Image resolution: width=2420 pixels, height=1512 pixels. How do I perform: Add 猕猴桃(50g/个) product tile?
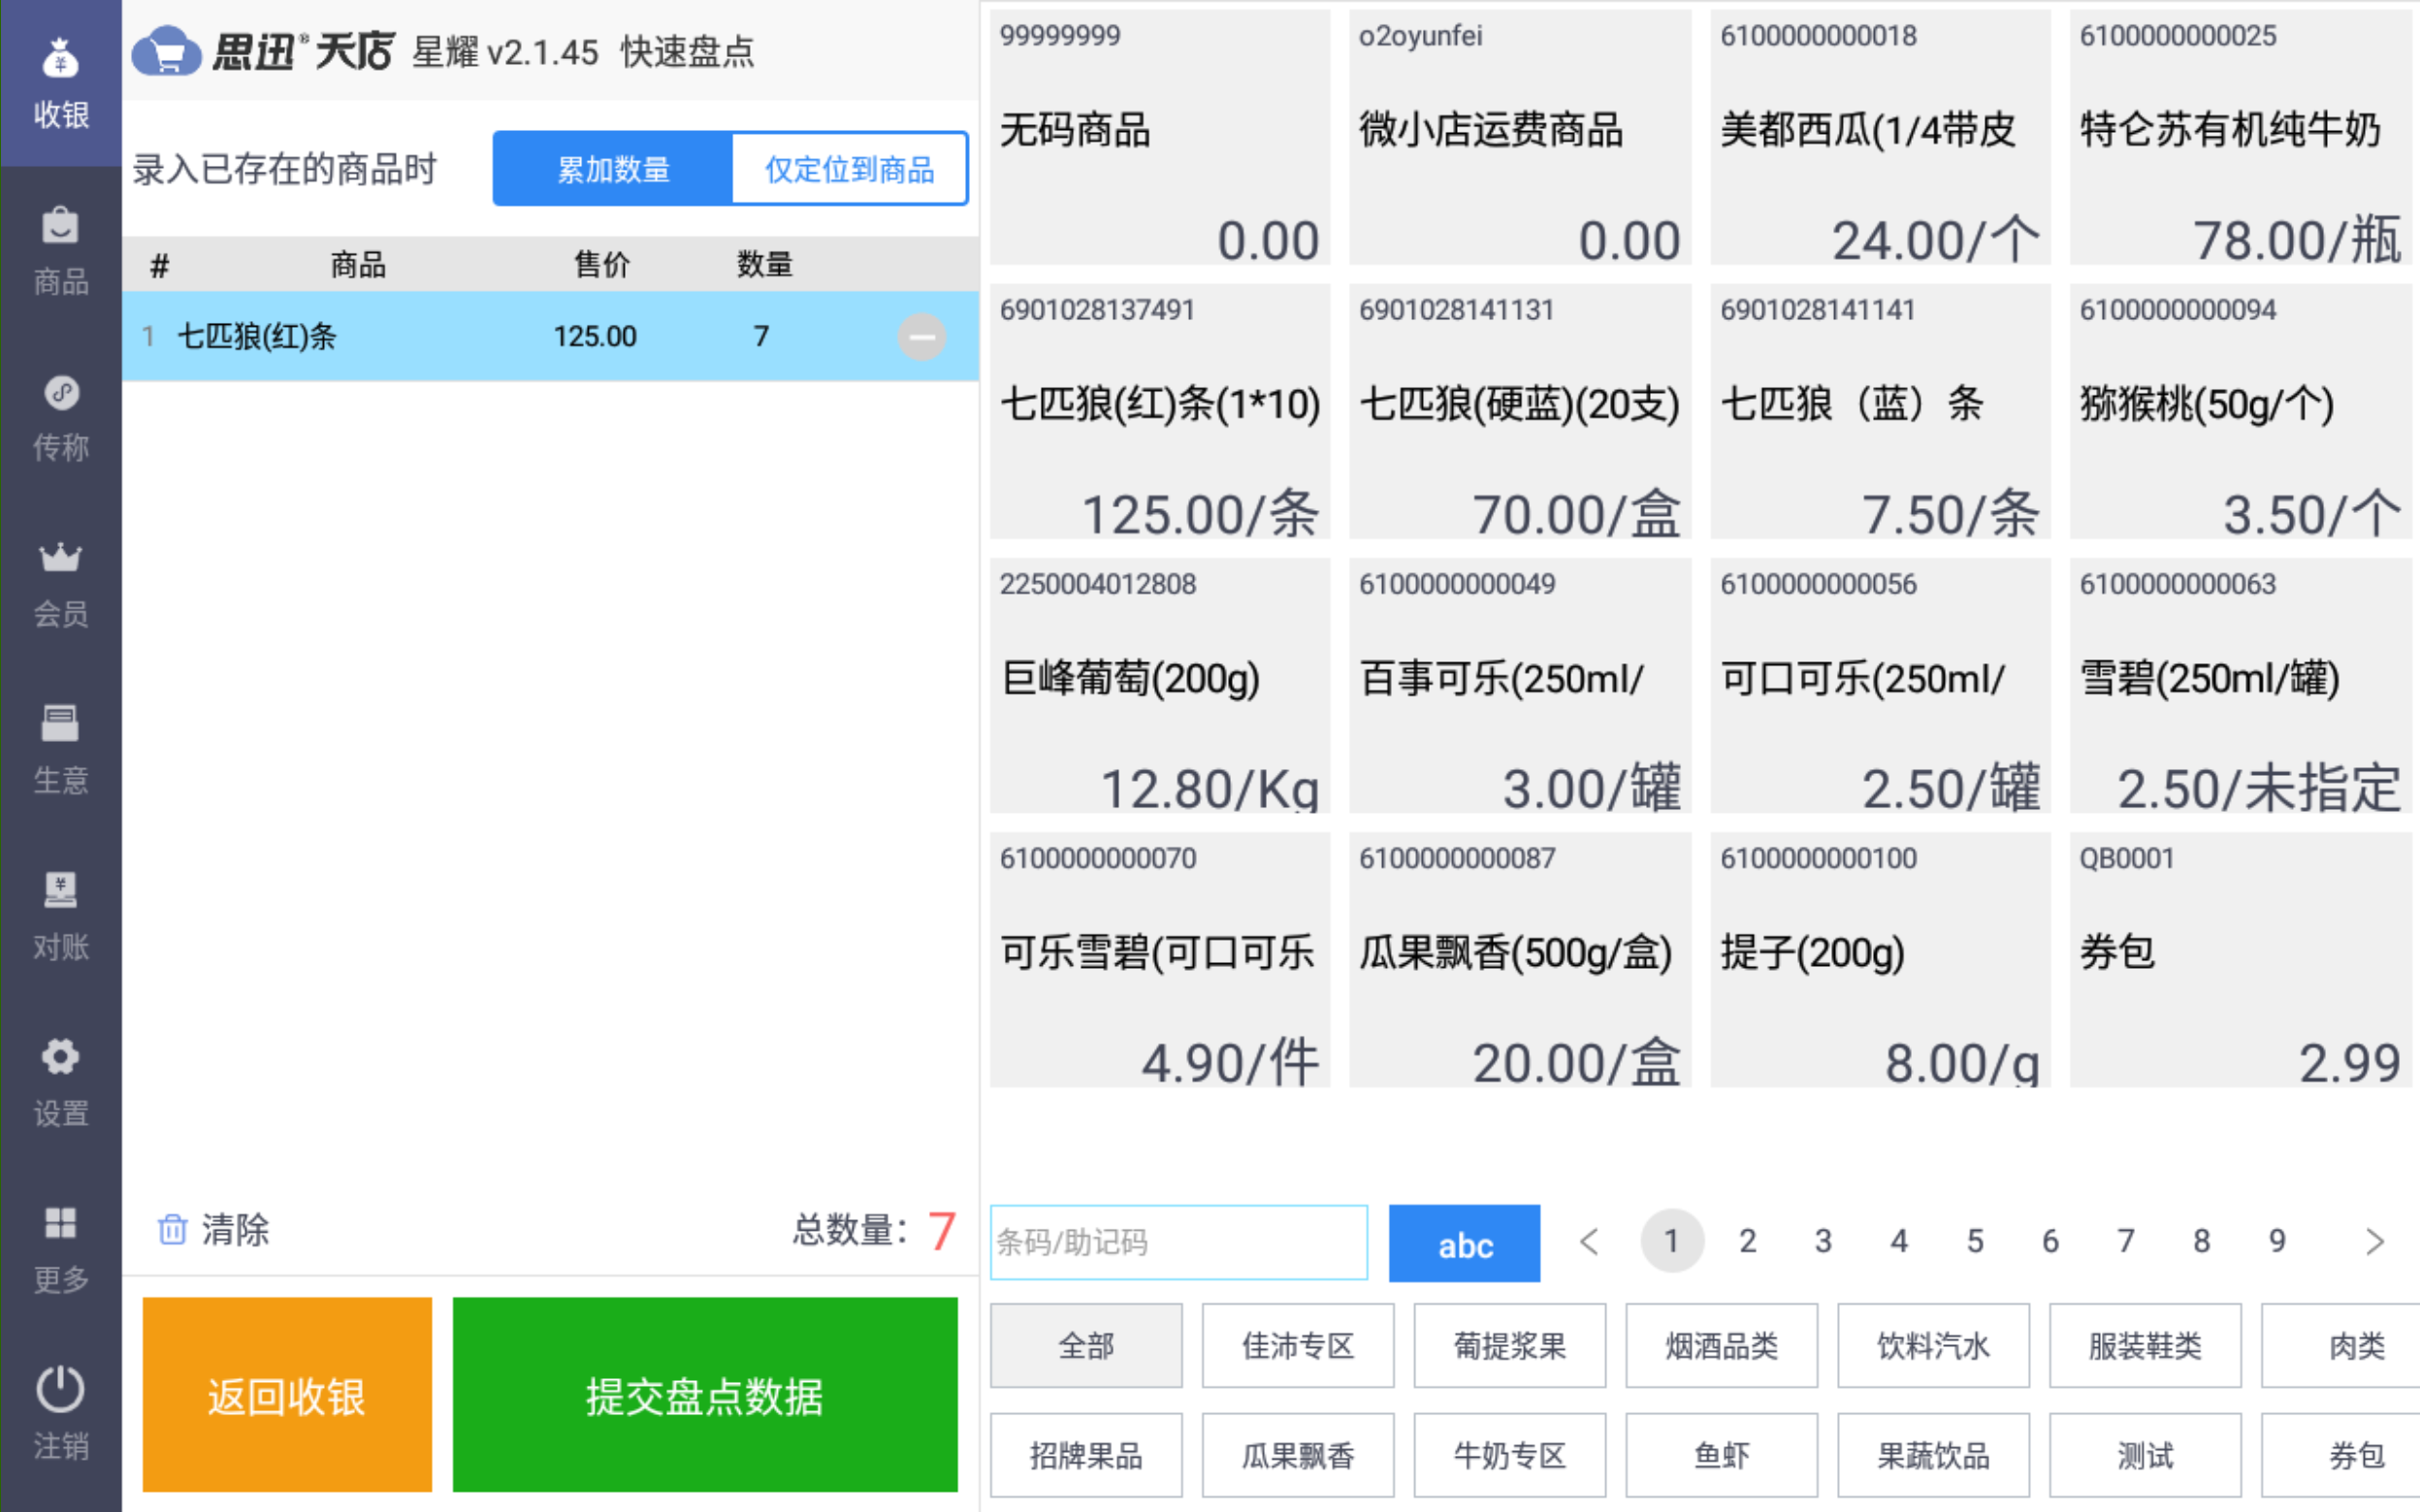pos(2241,412)
